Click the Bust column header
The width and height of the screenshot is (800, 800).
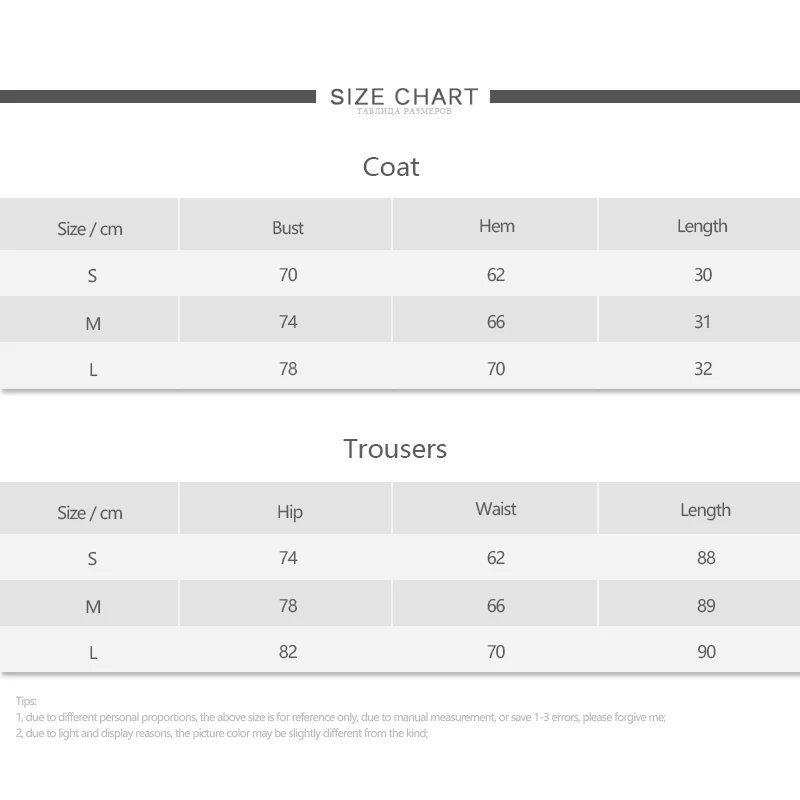288,228
